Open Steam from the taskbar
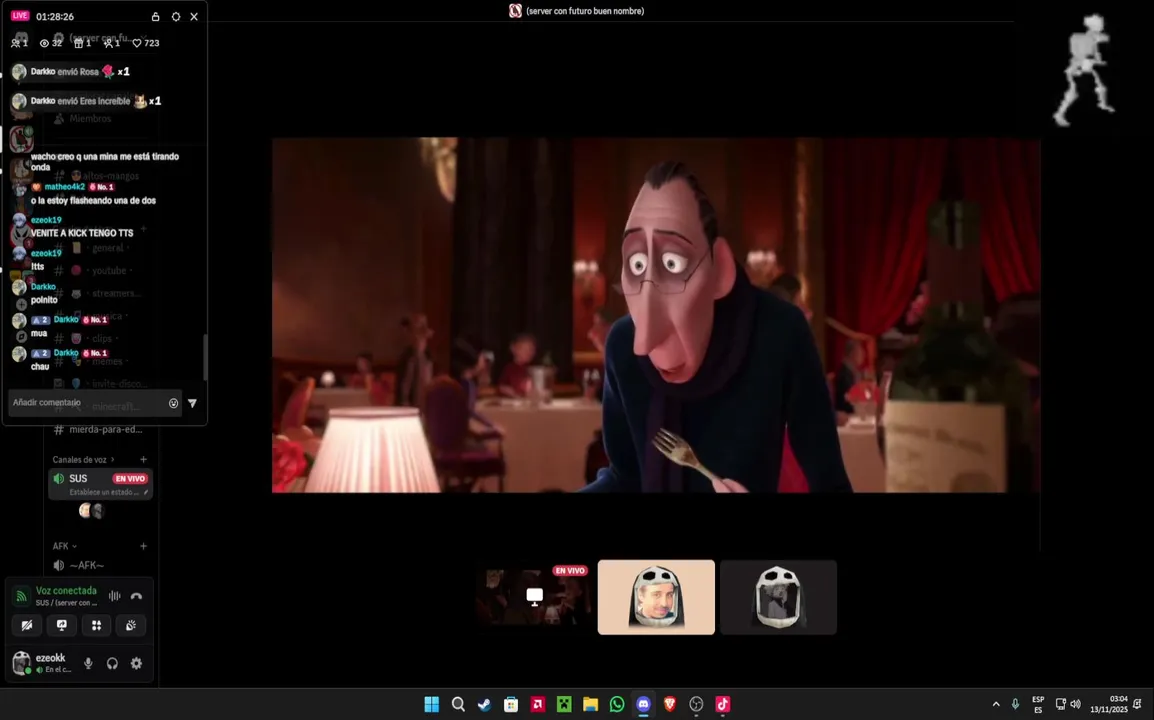This screenshot has height=720, width=1154. tap(484, 705)
